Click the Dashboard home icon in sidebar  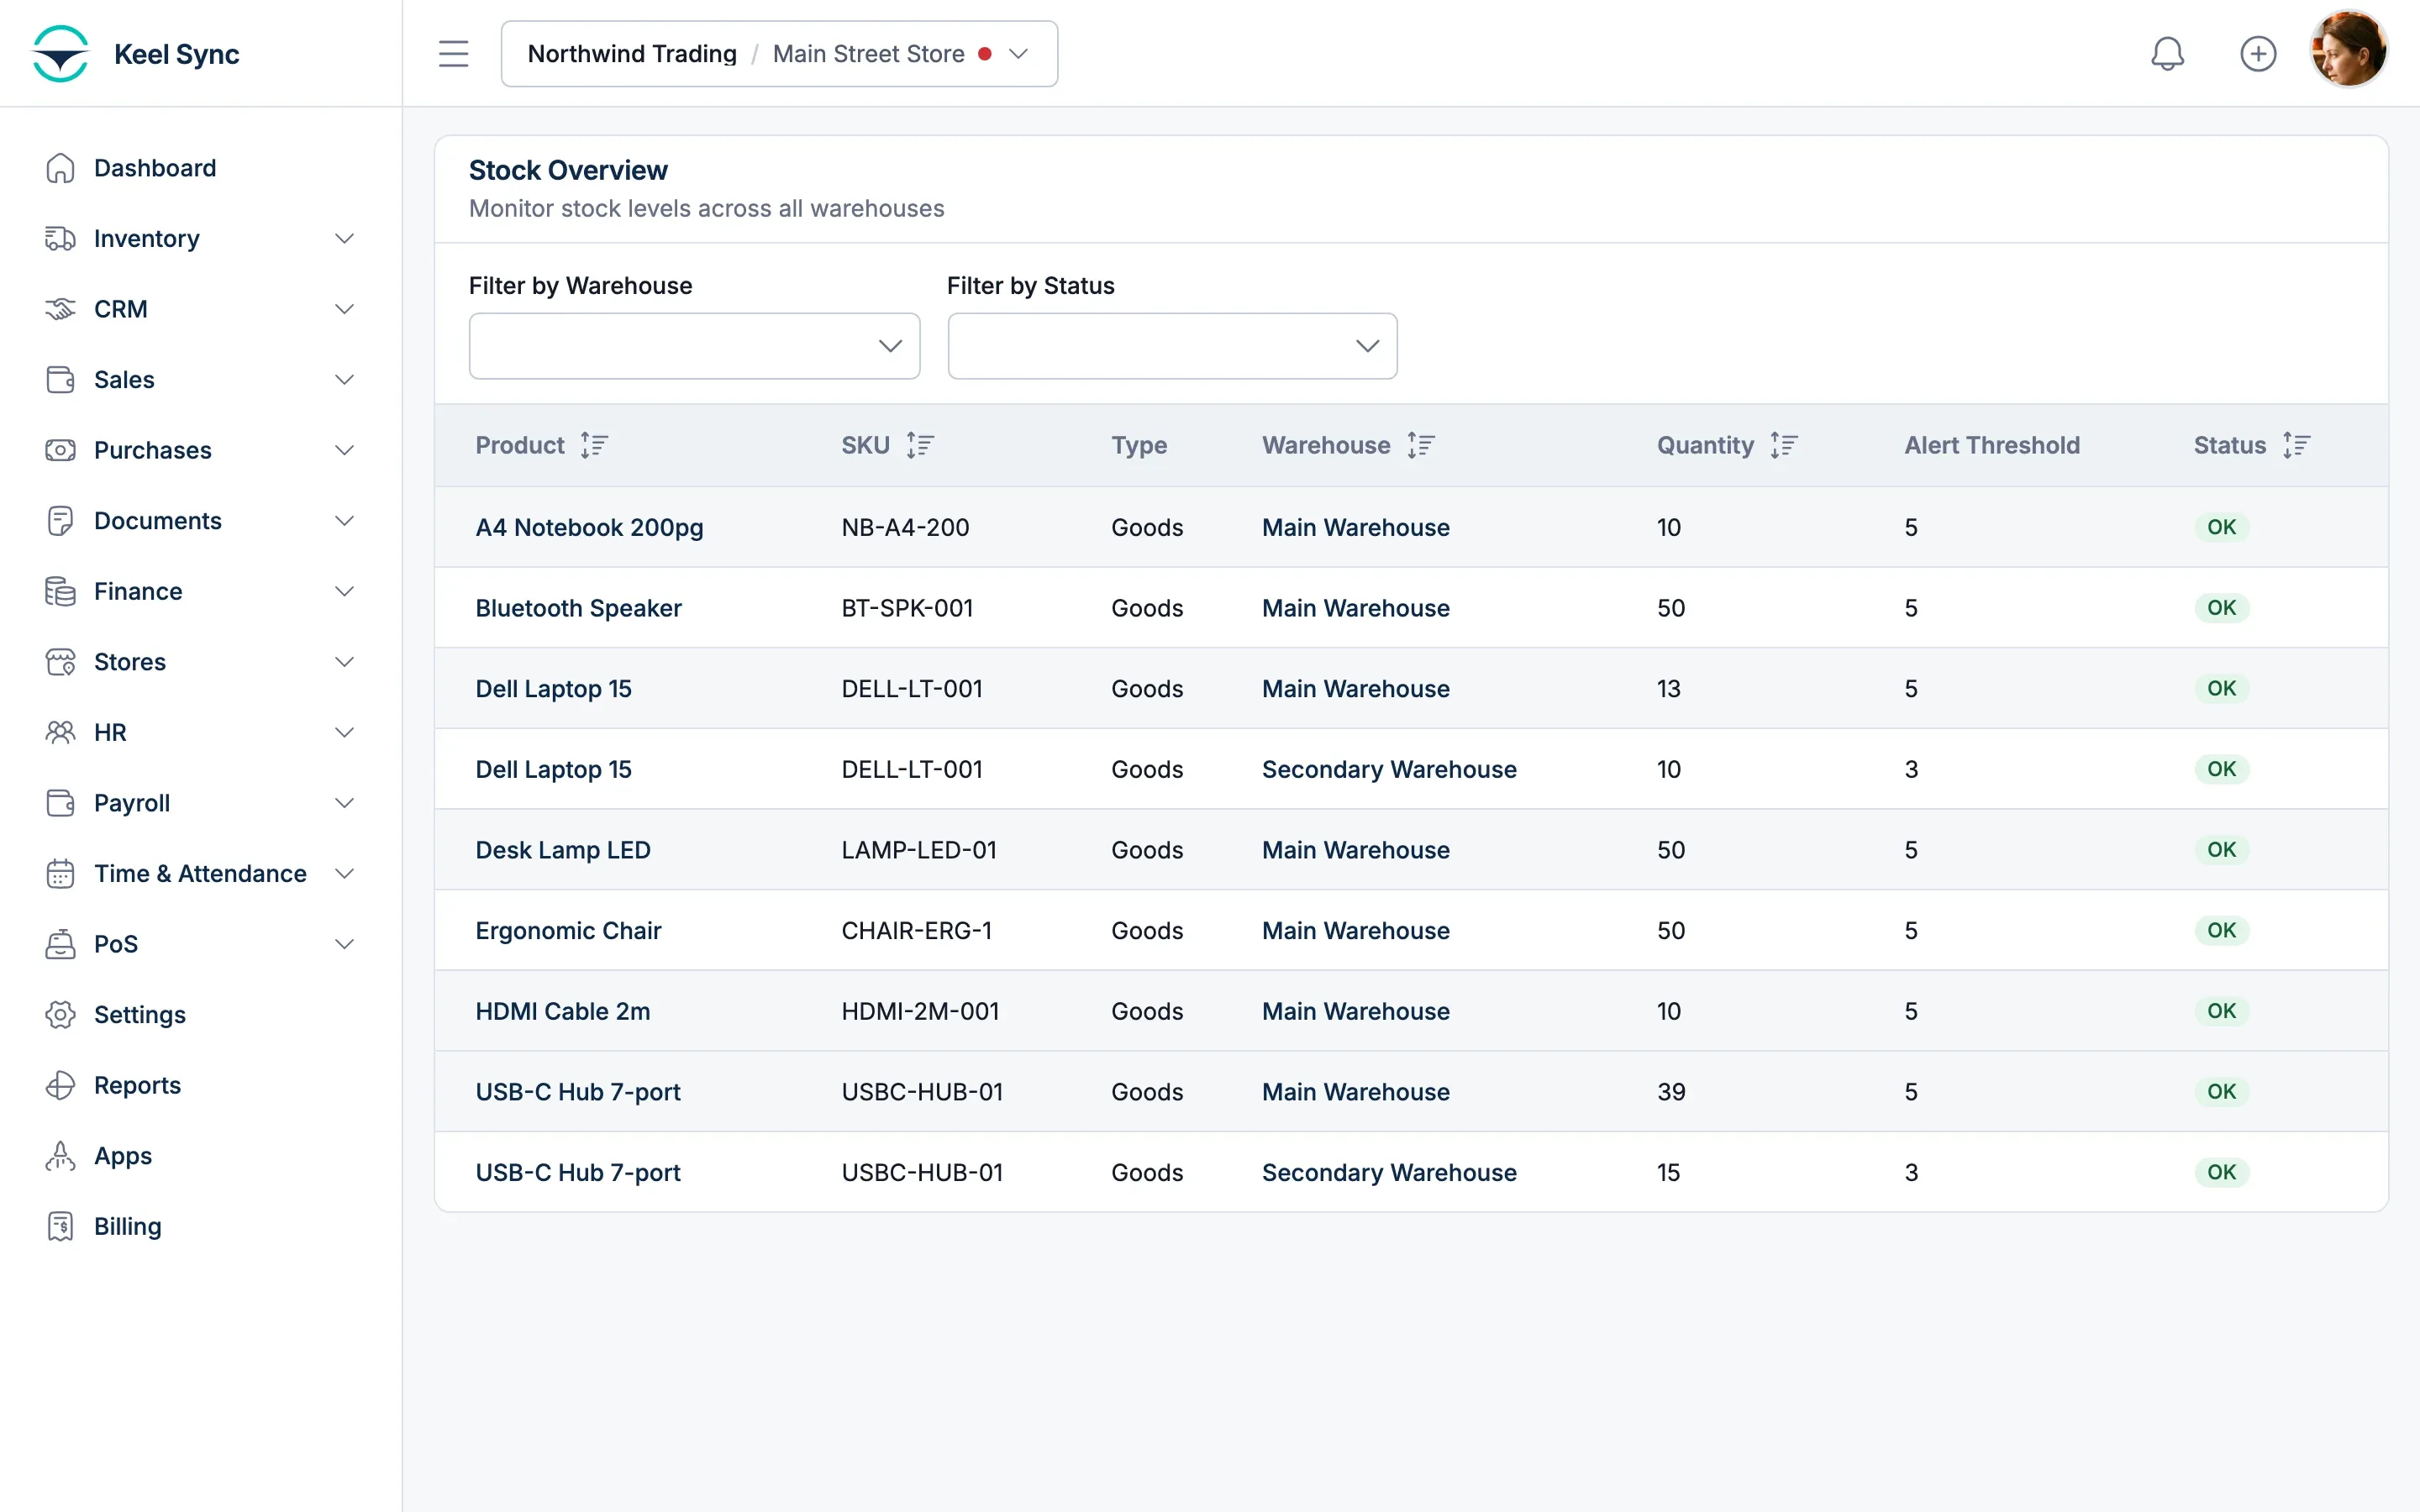[60, 168]
